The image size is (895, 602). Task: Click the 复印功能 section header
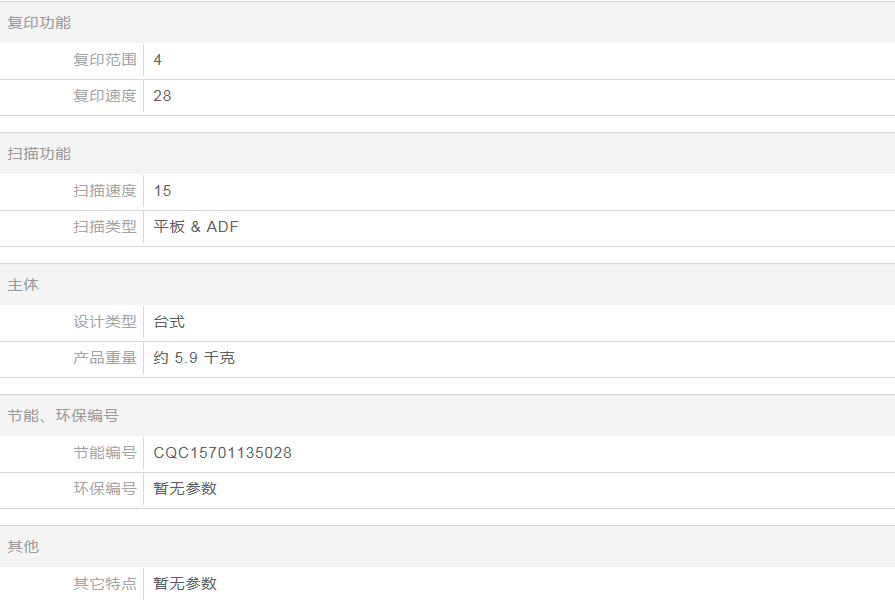[39, 23]
